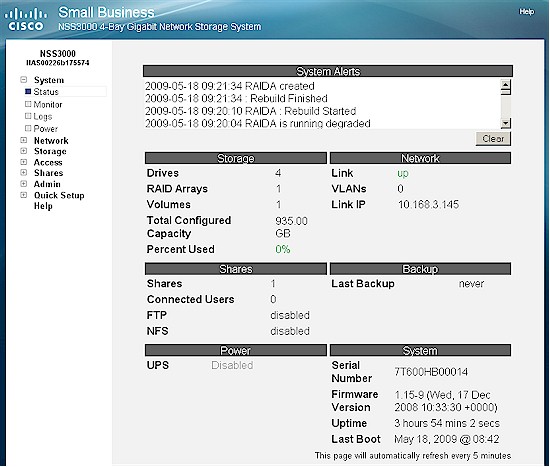Screen dimensions: 550x467
Task: Click the Last Backup 'never' value
Action: 471,283
